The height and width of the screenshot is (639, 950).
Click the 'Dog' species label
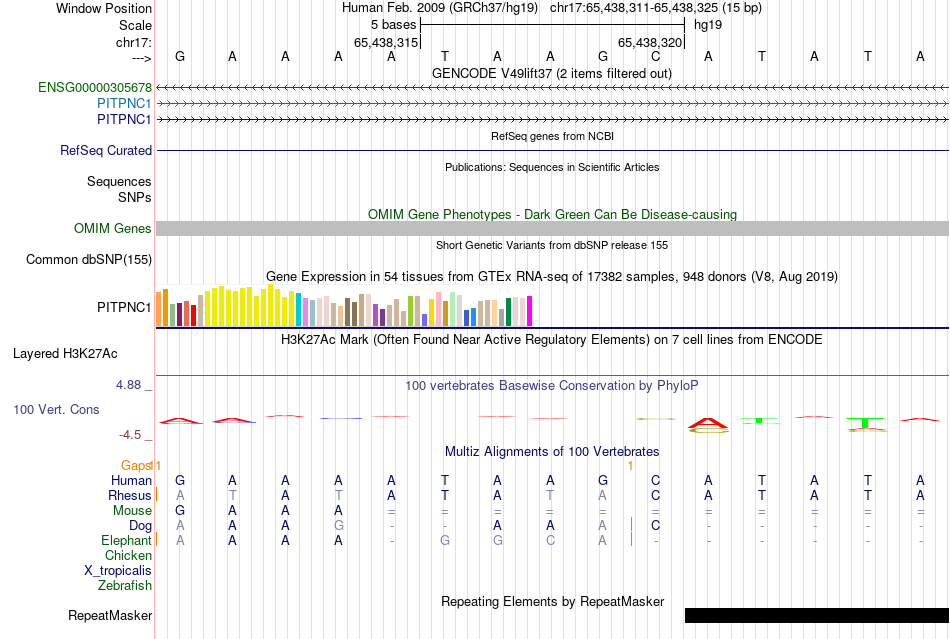point(140,525)
